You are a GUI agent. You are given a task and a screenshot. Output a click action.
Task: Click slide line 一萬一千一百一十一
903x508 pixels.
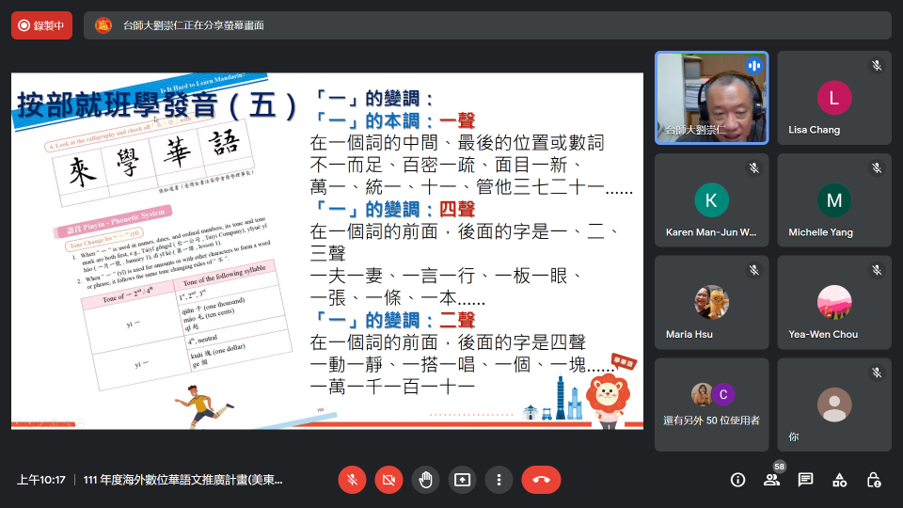(x=393, y=387)
